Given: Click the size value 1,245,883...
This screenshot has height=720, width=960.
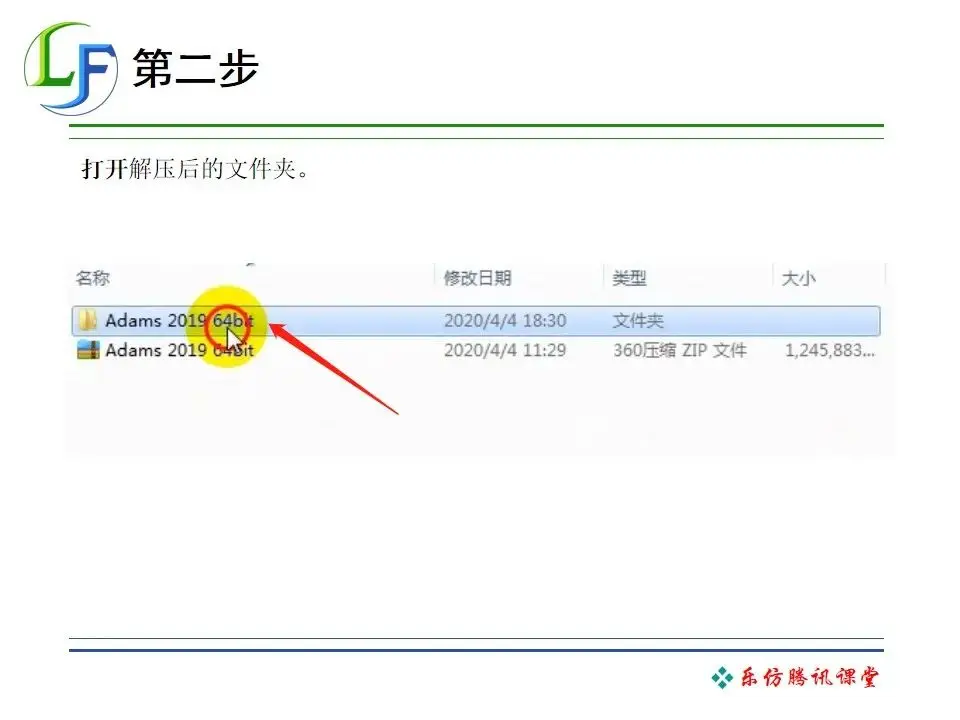Looking at the screenshot, I should click(x=830, y=350).
